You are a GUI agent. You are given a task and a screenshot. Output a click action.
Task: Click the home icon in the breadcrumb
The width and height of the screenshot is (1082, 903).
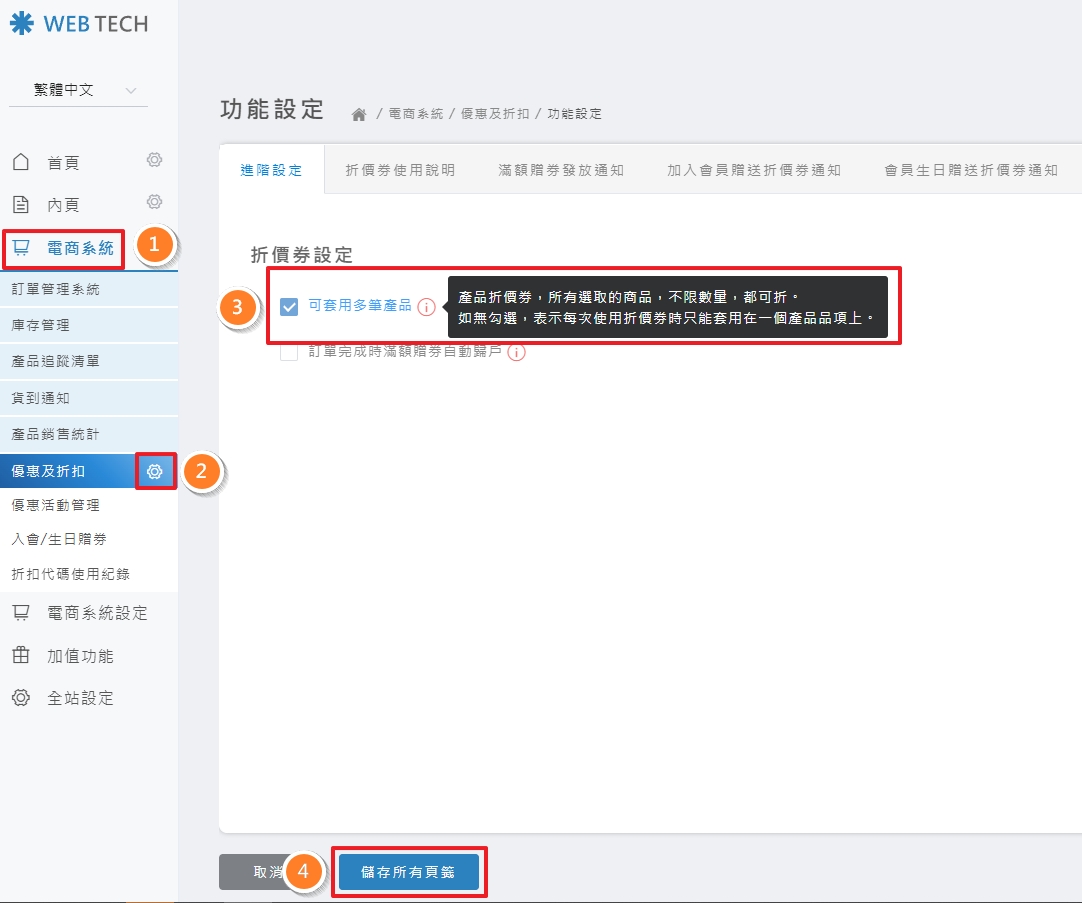pyautogui.click(x=358, y=113)
